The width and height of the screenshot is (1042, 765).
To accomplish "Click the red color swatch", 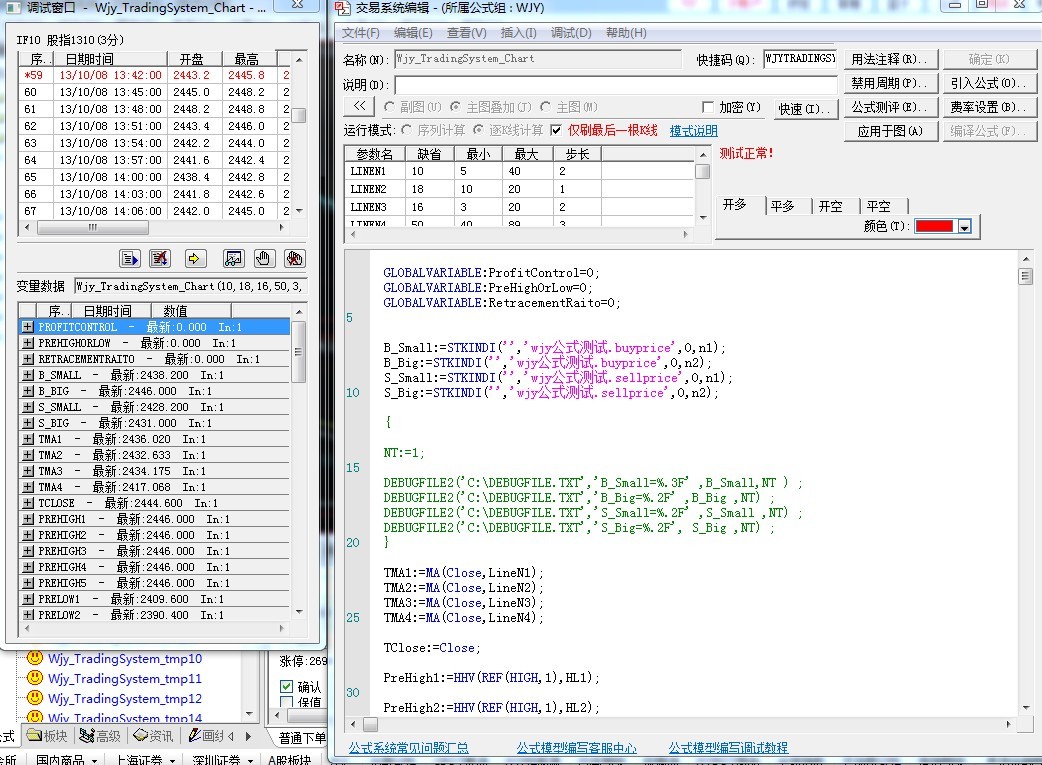I will coord(934,227).
